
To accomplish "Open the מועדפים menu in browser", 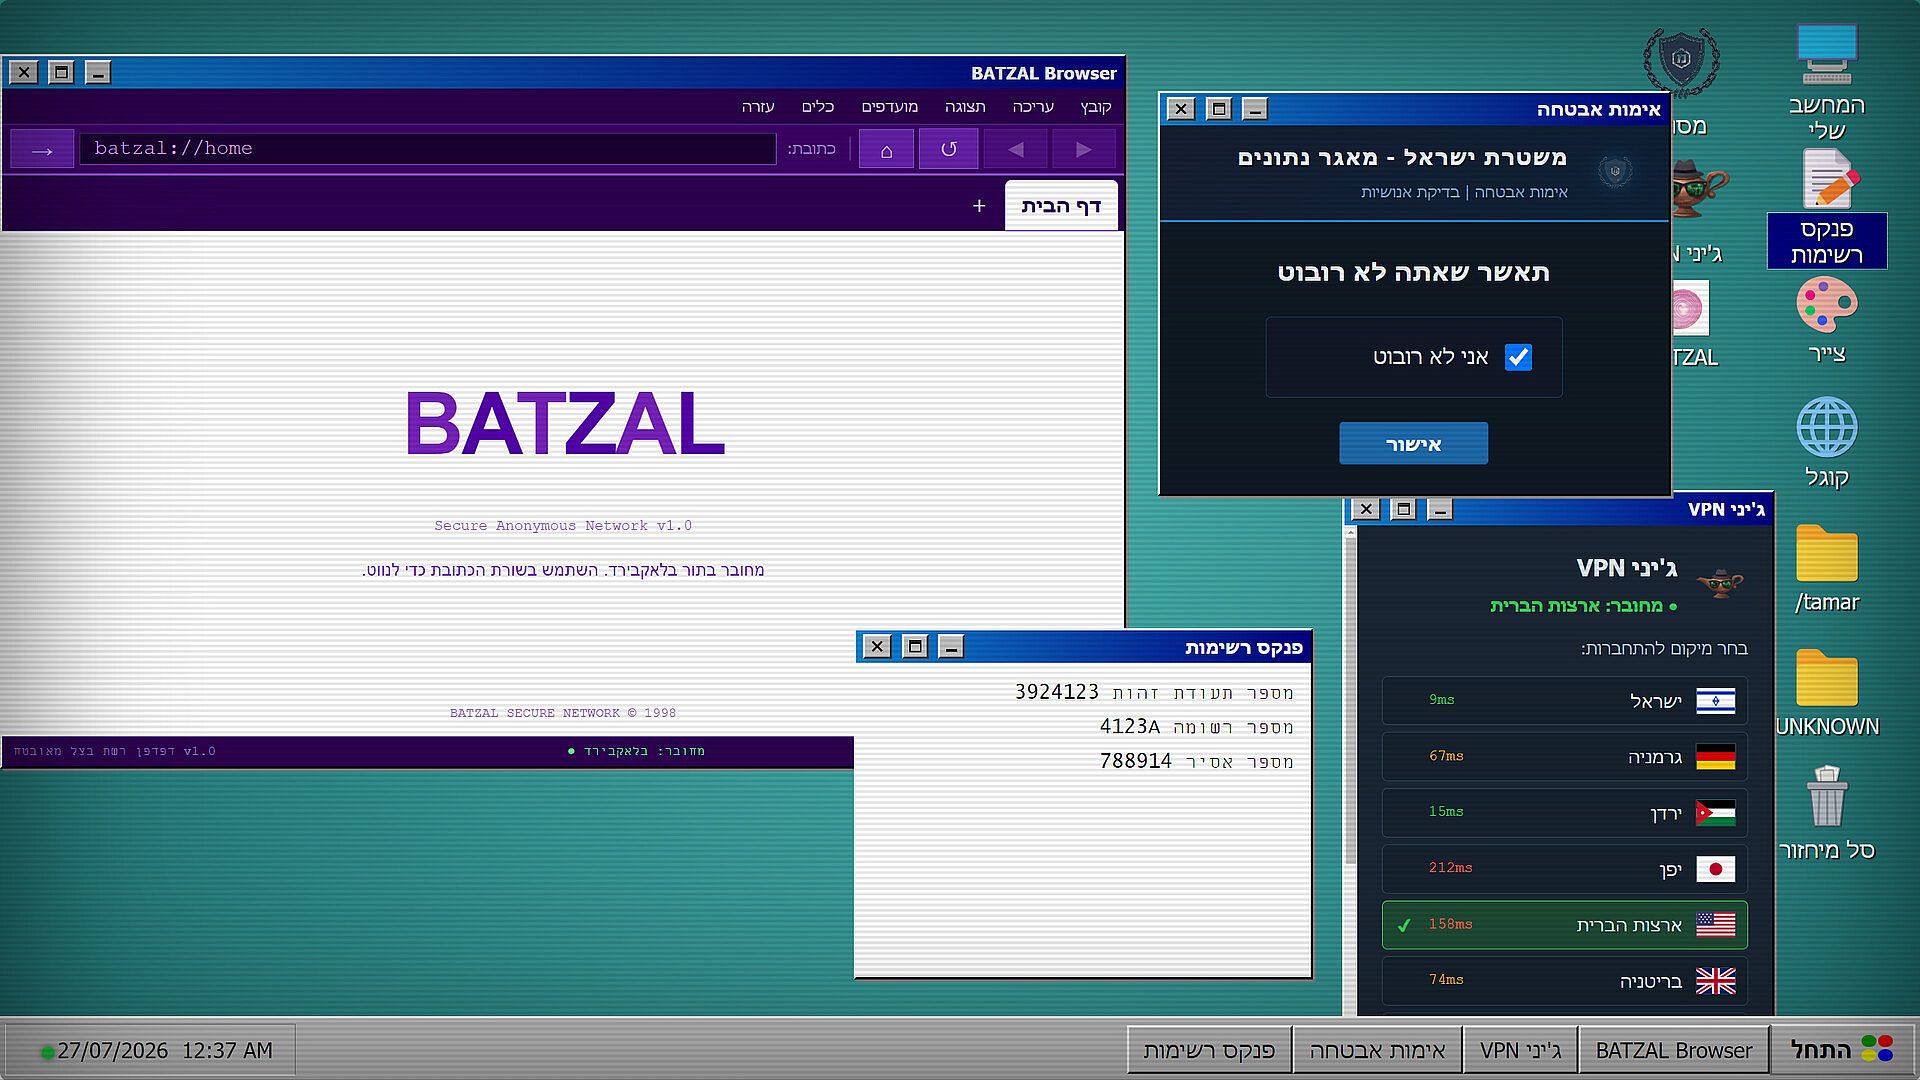I will [890, 107].
